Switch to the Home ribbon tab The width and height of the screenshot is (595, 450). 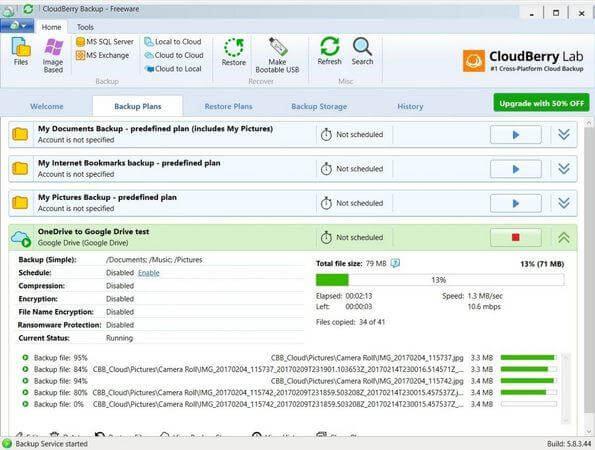pyautogui.click(x=51, y=27)
